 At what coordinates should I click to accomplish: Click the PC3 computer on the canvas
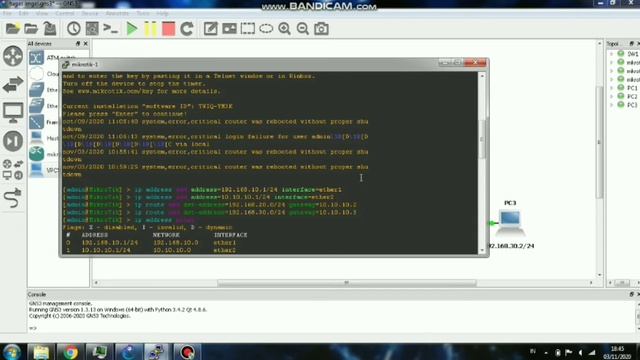point(510,223)
